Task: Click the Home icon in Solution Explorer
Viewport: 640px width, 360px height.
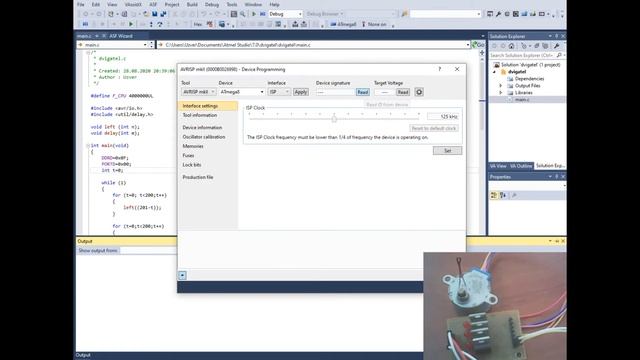Action: coord(511,46)
